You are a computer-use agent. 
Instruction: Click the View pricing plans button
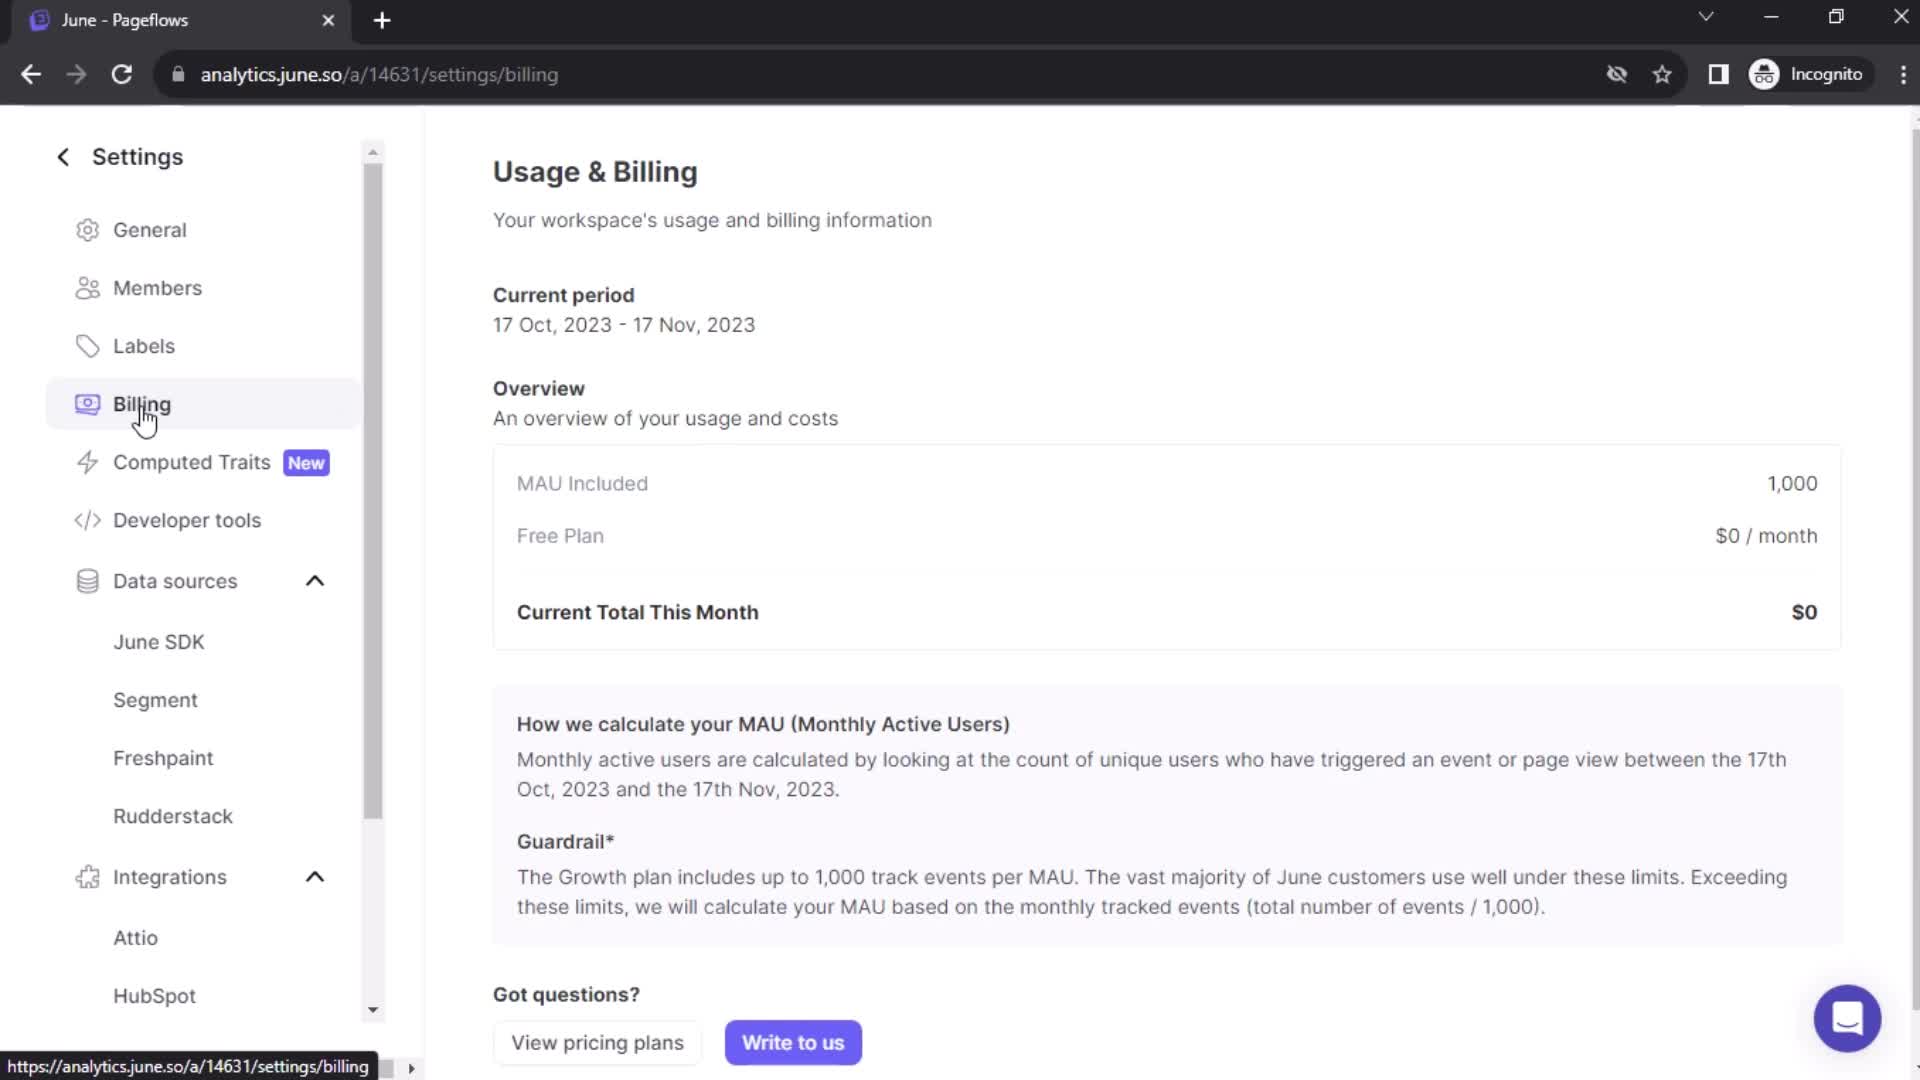point(597,1042)
